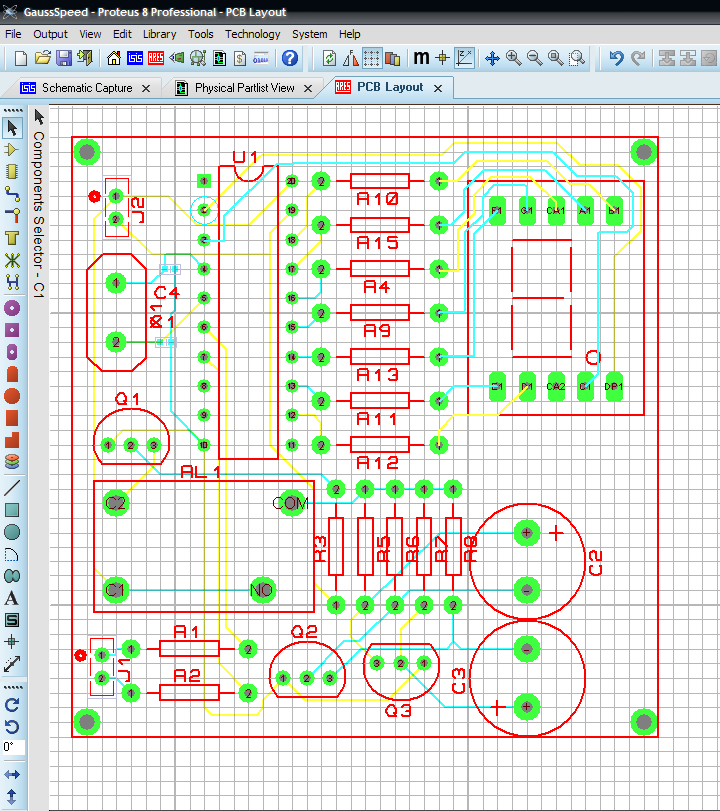
Task: Toggle metric units with m button
Action: click(x=421, y=58)
